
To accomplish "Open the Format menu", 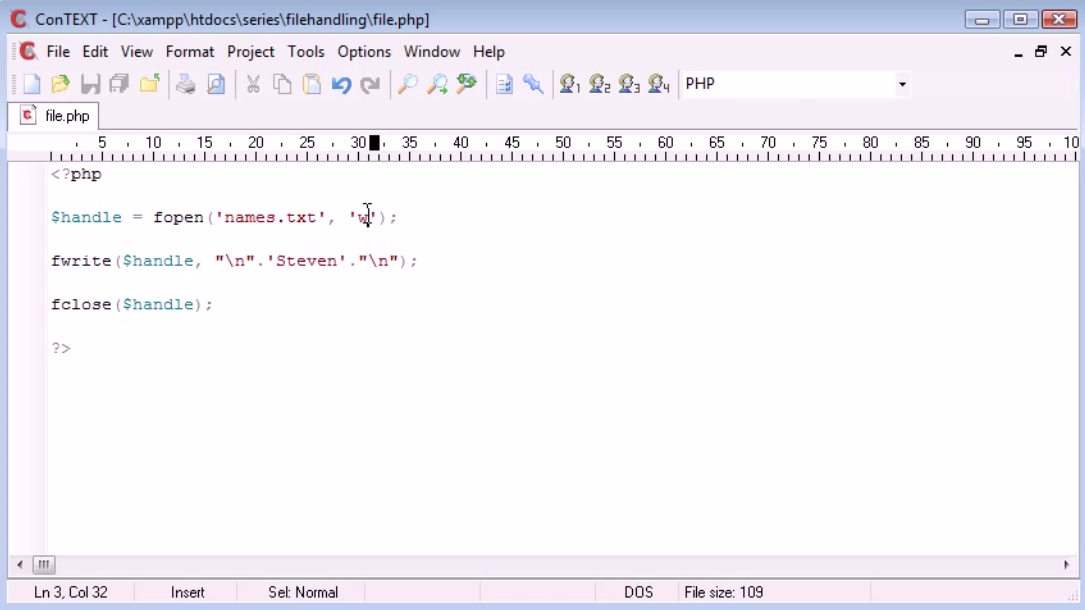I will click(190, 51).
